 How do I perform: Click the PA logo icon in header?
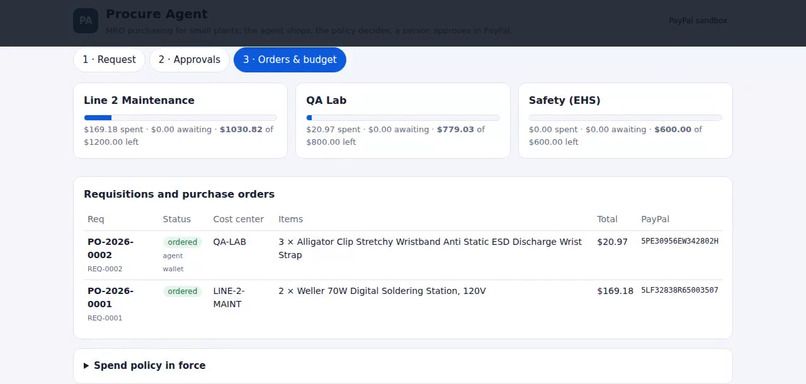[x=85, y=21]
